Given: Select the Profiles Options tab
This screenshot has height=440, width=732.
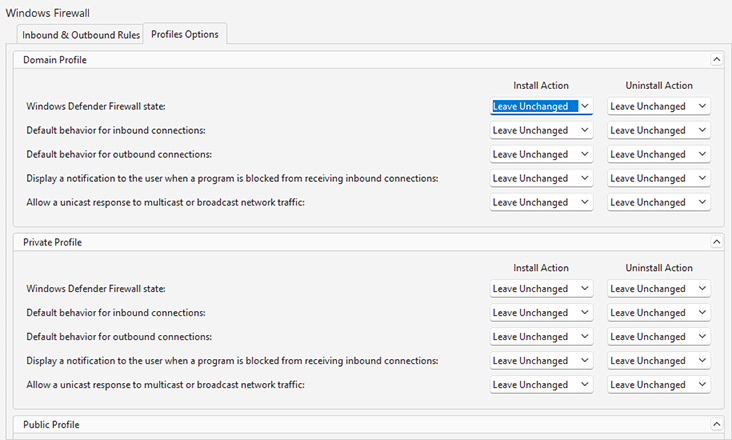Looking at the screenshot, I should coord(185,35).
